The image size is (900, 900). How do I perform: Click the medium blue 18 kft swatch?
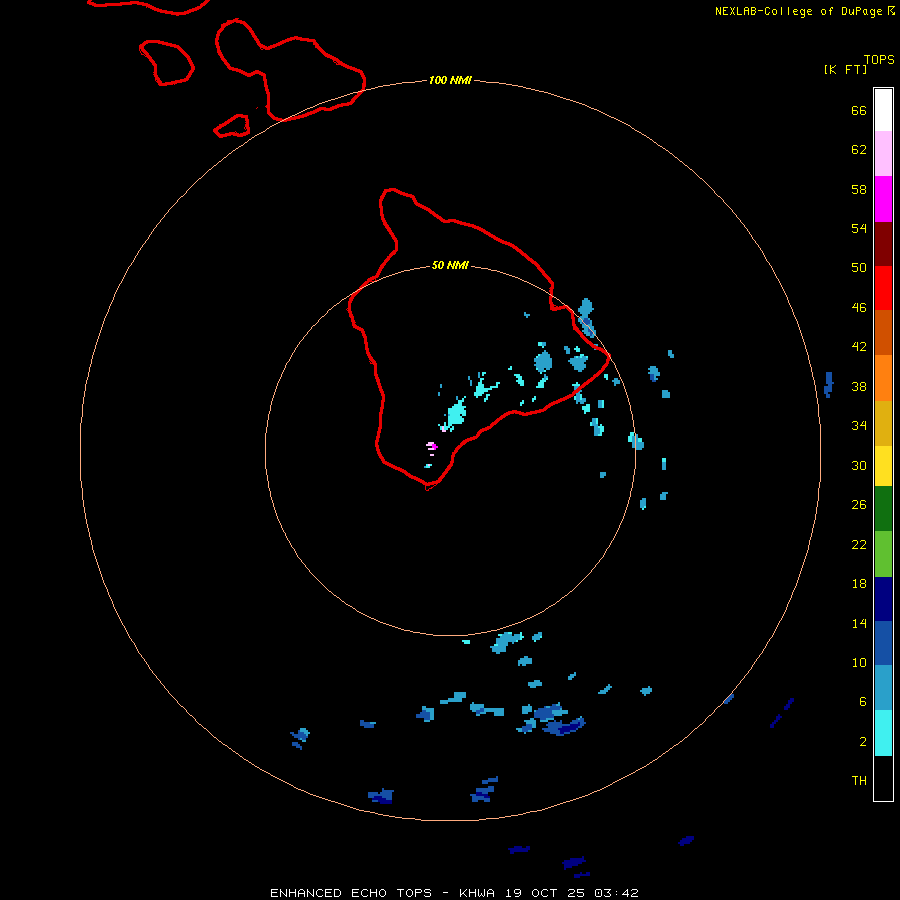point(883,643)
